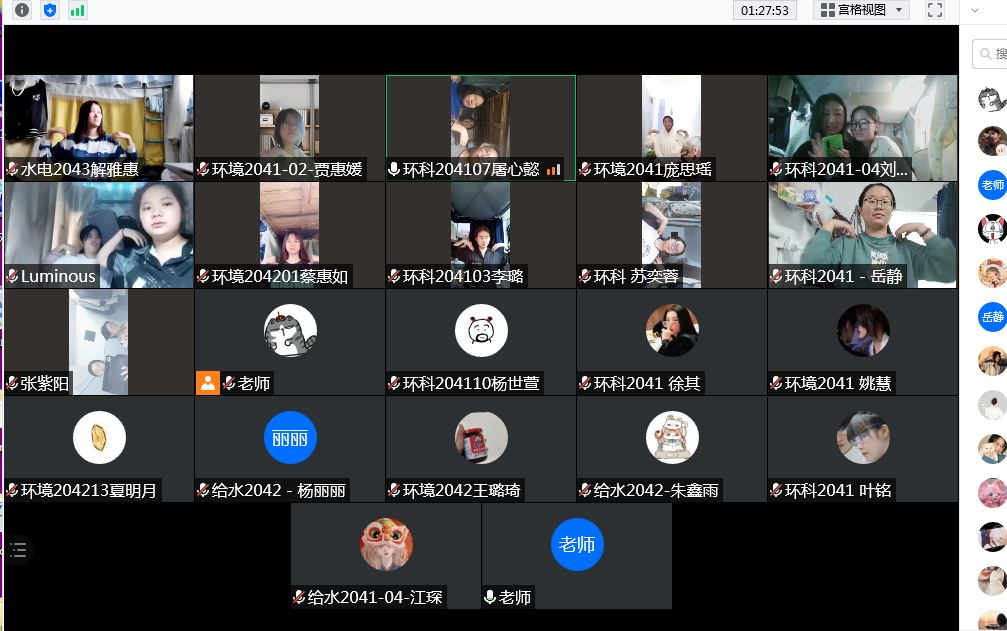Toggle the muted mic on 给水2041-04-江琛 tile
Image resolution: width=1007 pixels, height=631 pixels.
coord(299,597)
